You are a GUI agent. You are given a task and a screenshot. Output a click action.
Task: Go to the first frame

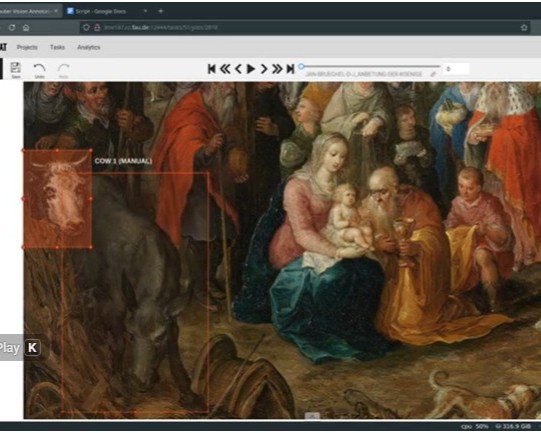coord(212,69)
